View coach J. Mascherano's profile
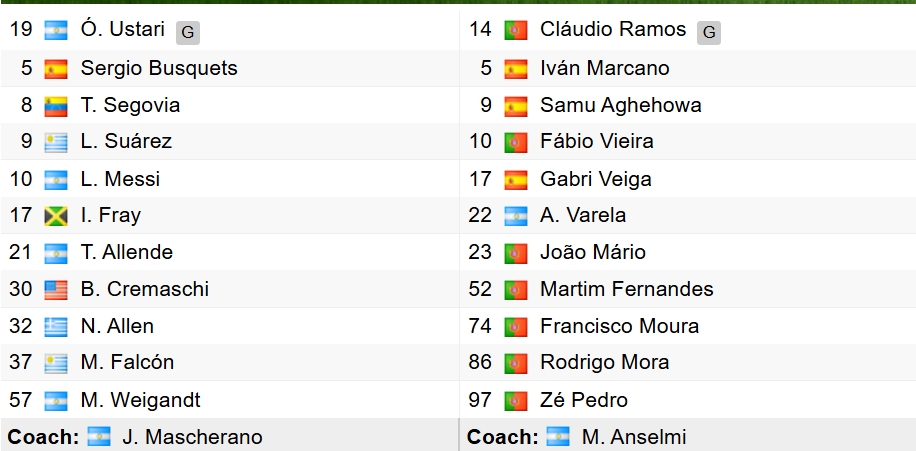 [192, 437]
